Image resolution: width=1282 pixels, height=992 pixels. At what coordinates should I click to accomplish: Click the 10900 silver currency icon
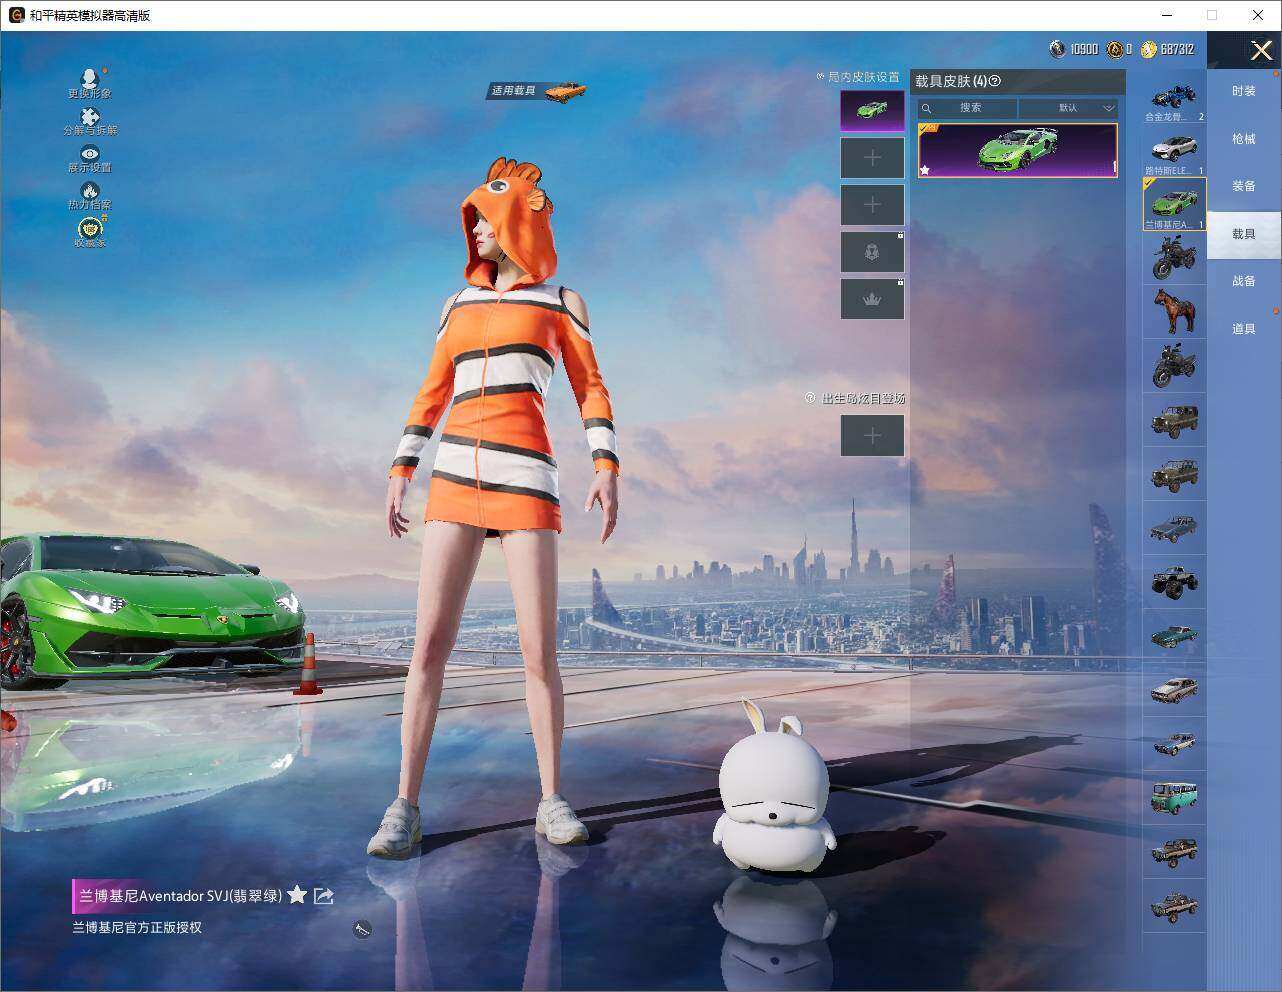pyautogui.click(x=1057, y=49)
